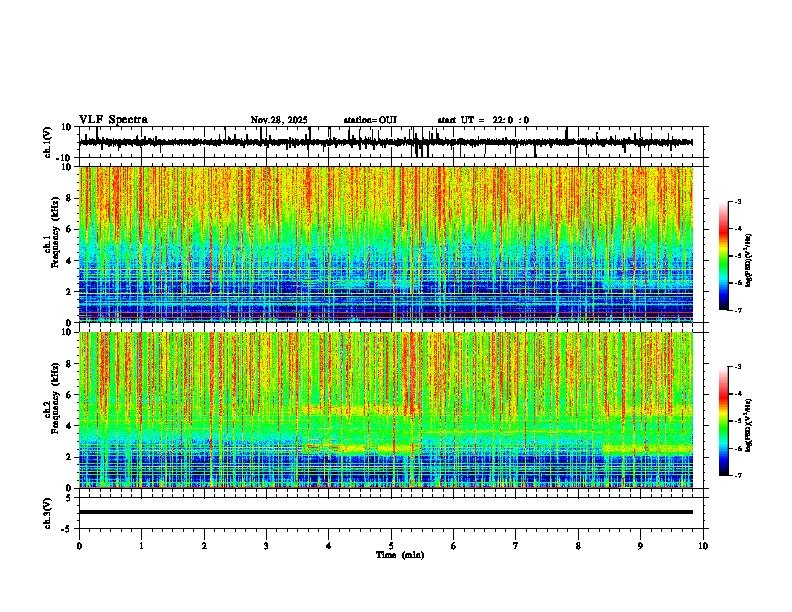This screenshot has height=612, width=792.
Task: Click the log(PSD) label beside ch.1 color scale
Action: point(748,261)
